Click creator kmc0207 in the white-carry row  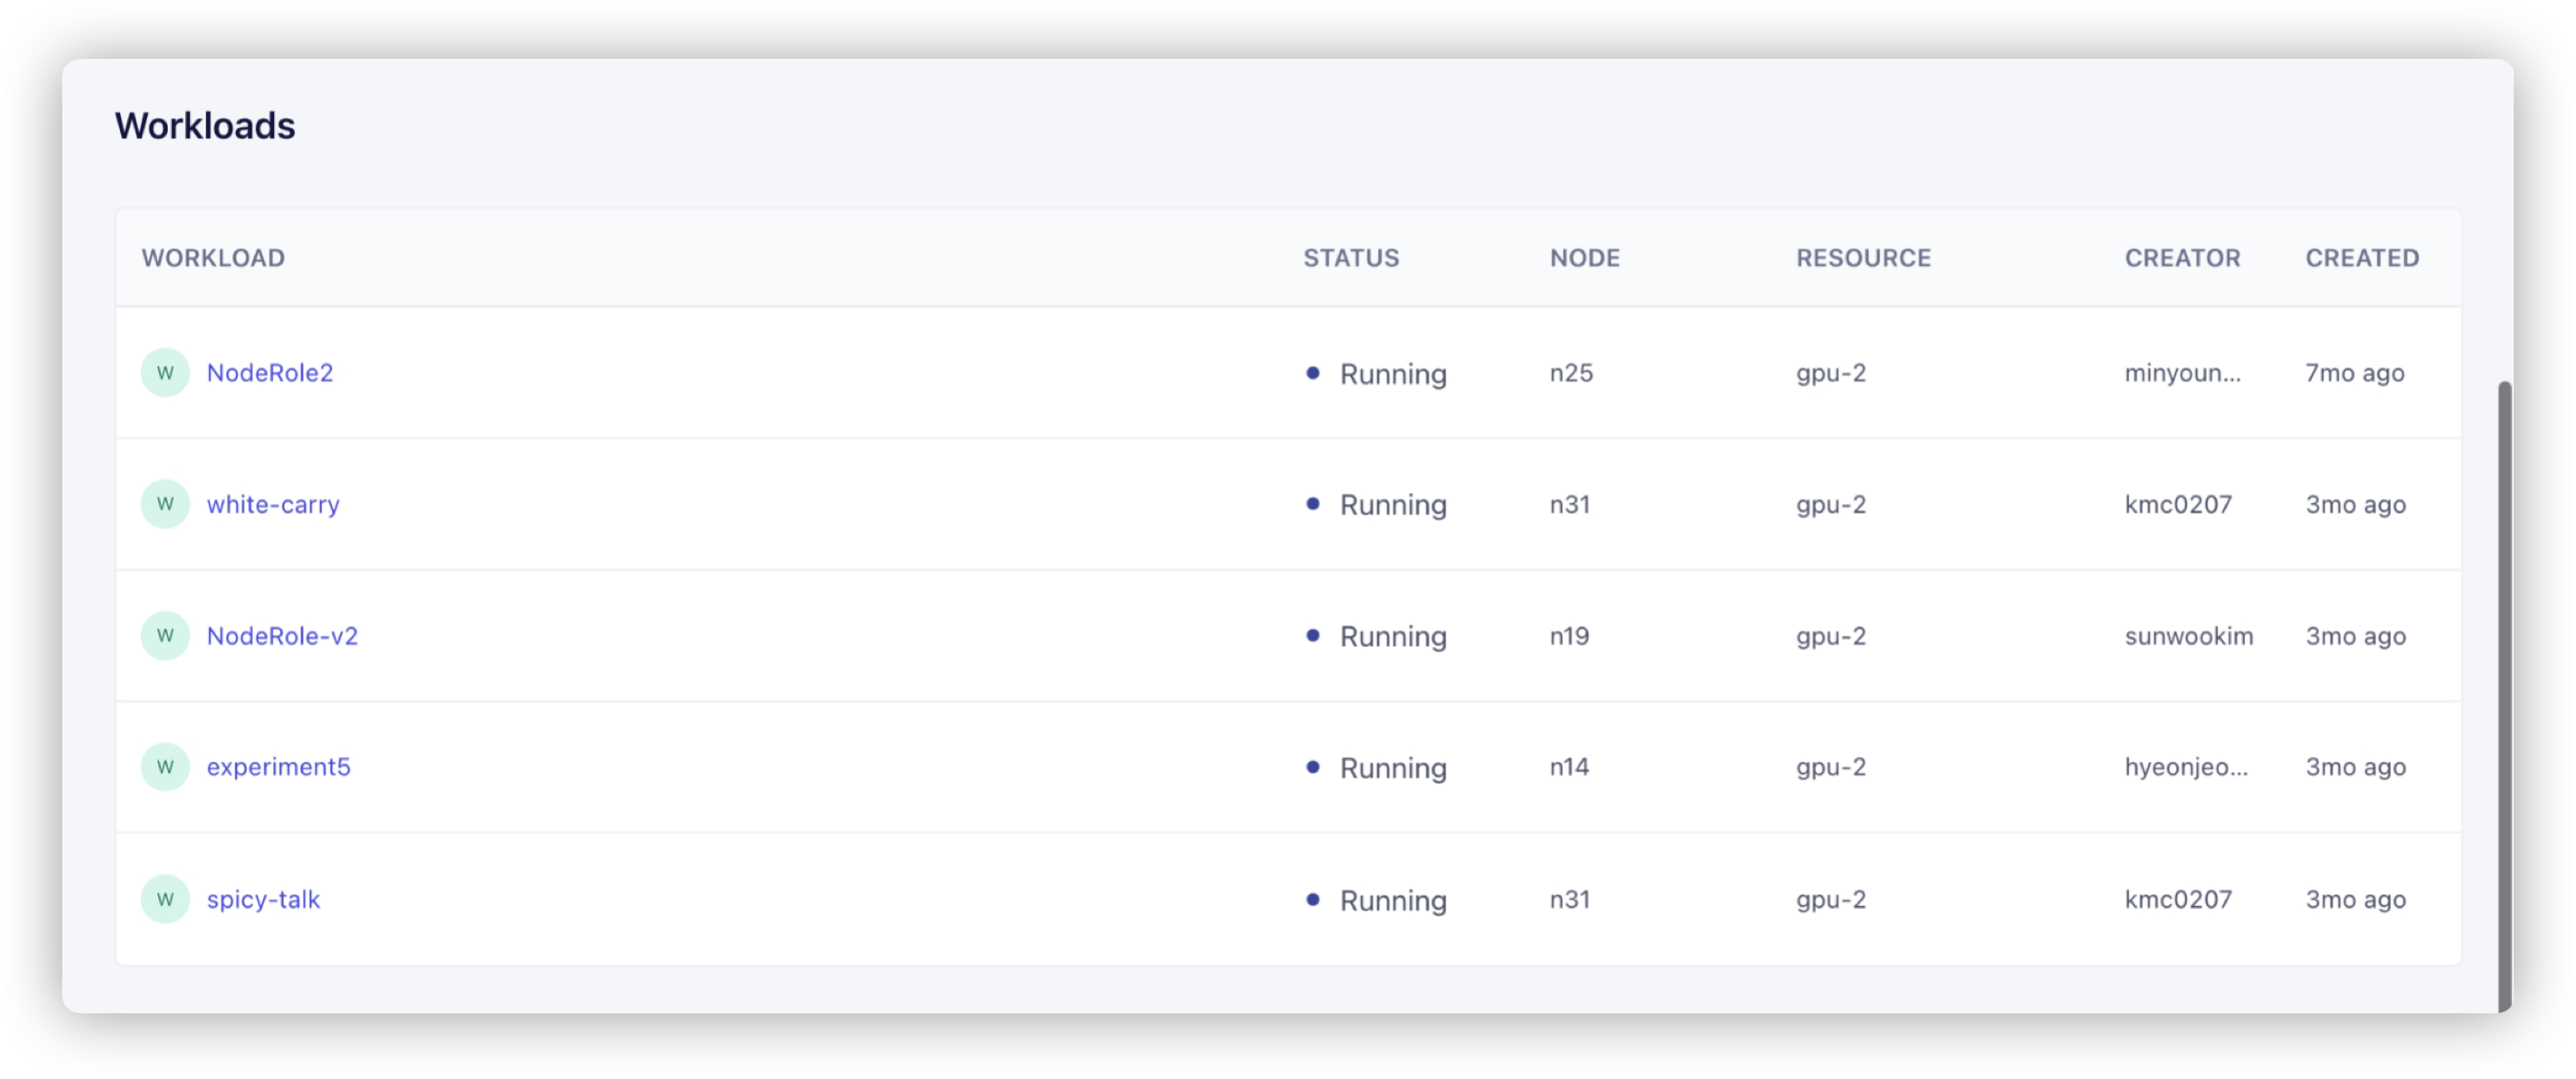pos(2178,505)
